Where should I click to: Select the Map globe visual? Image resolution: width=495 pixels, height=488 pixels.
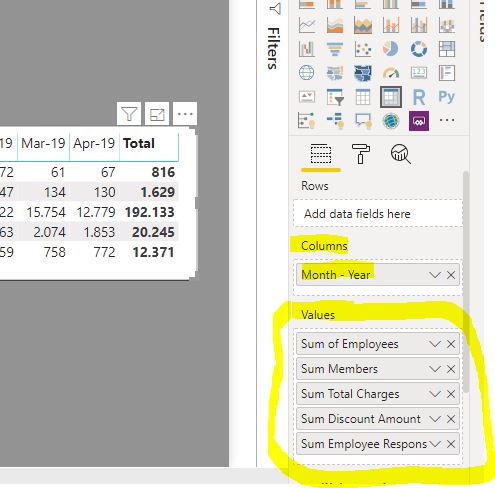click(307, 73)
